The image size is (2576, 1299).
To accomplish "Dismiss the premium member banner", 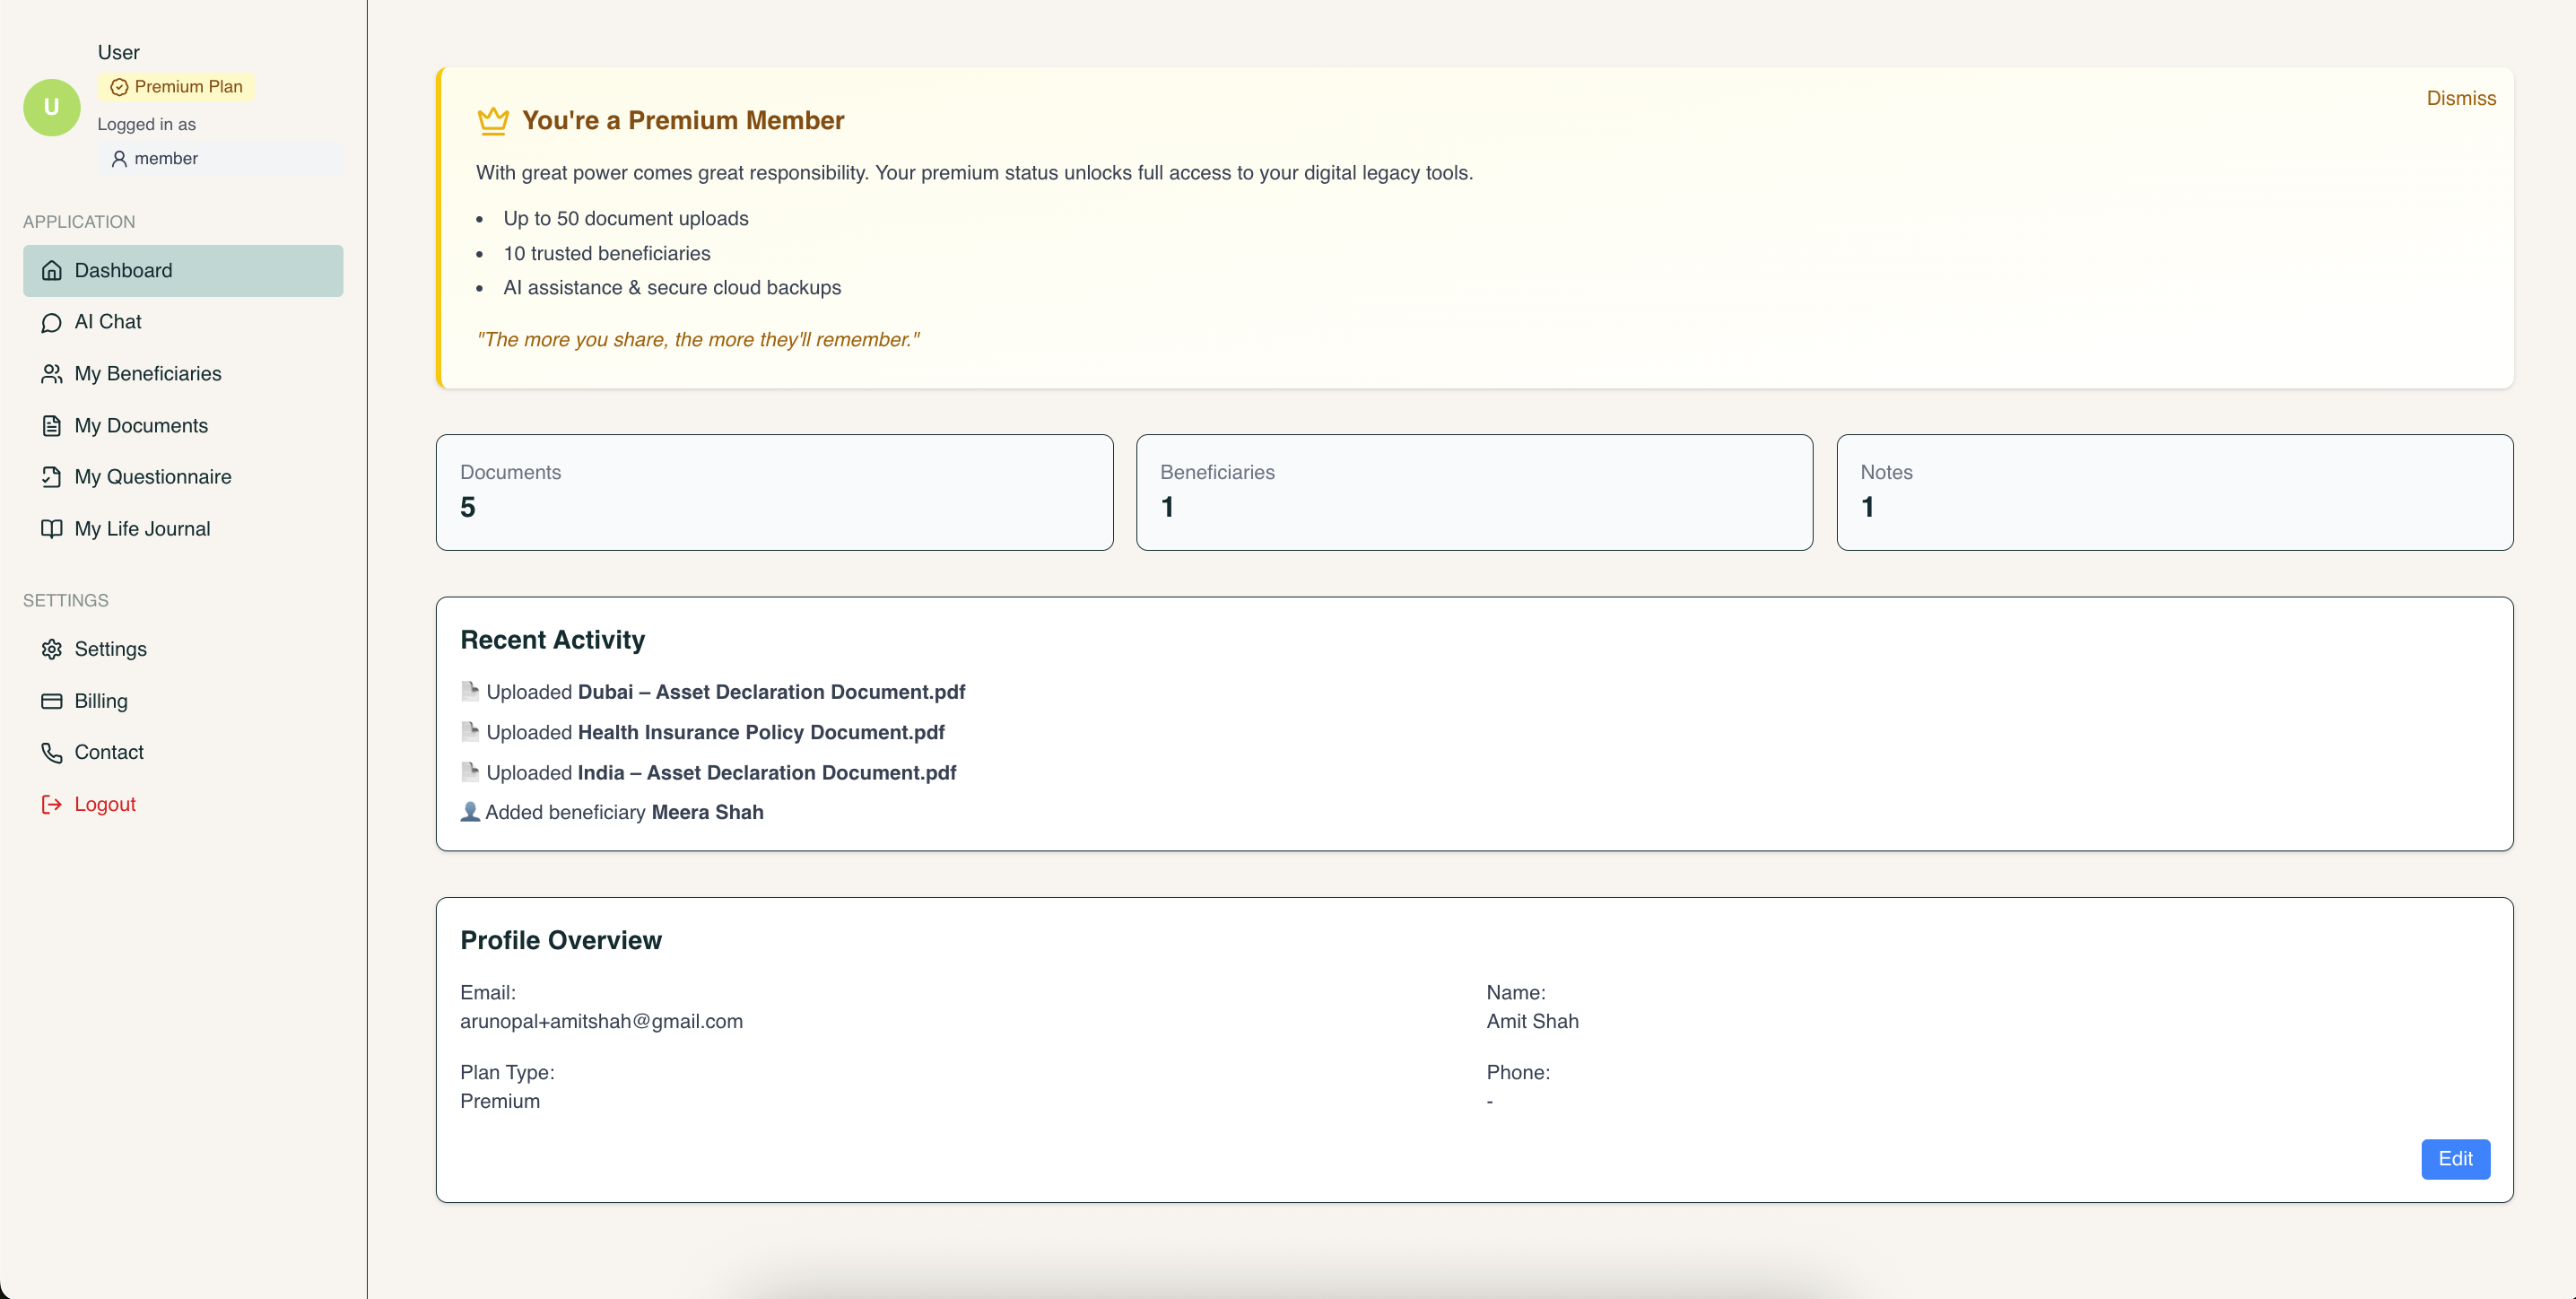I will click(x=2461, y=98).
